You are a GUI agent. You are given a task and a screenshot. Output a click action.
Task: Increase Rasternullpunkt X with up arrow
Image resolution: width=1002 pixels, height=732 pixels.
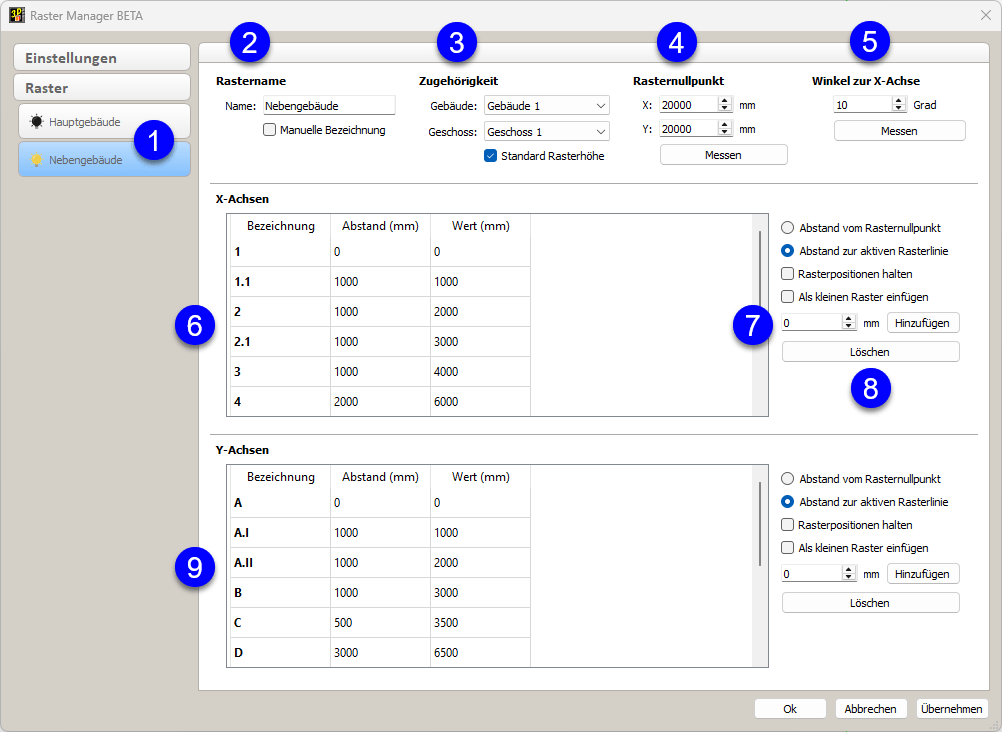tap(725, 100)
